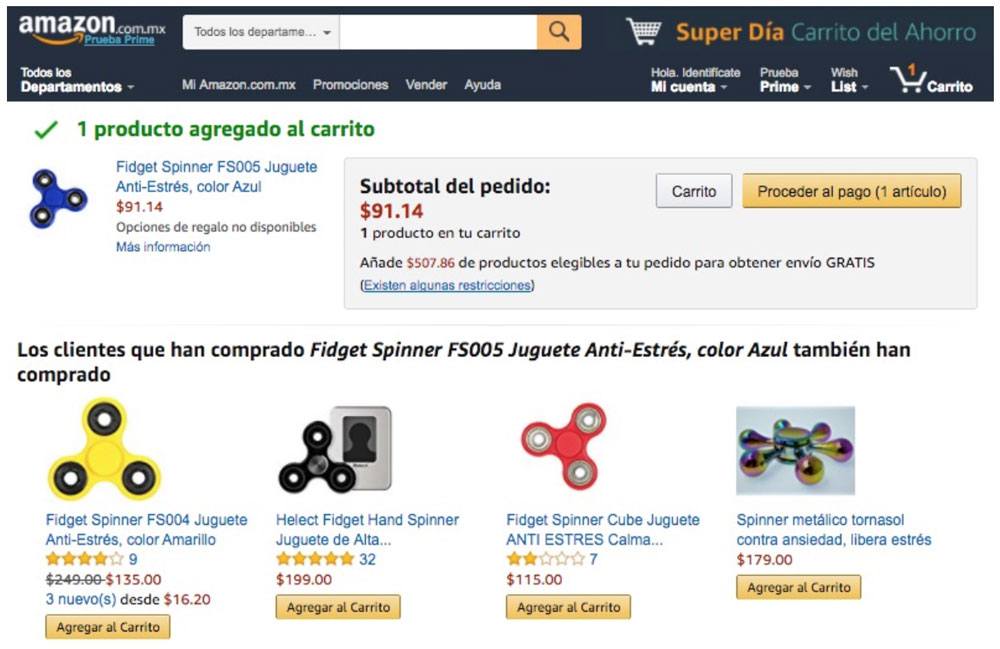This screenshot has width=1000, height=649.
Task: Open the yellow Fidget Spinner FS004 image
Action: coord(103,451)
